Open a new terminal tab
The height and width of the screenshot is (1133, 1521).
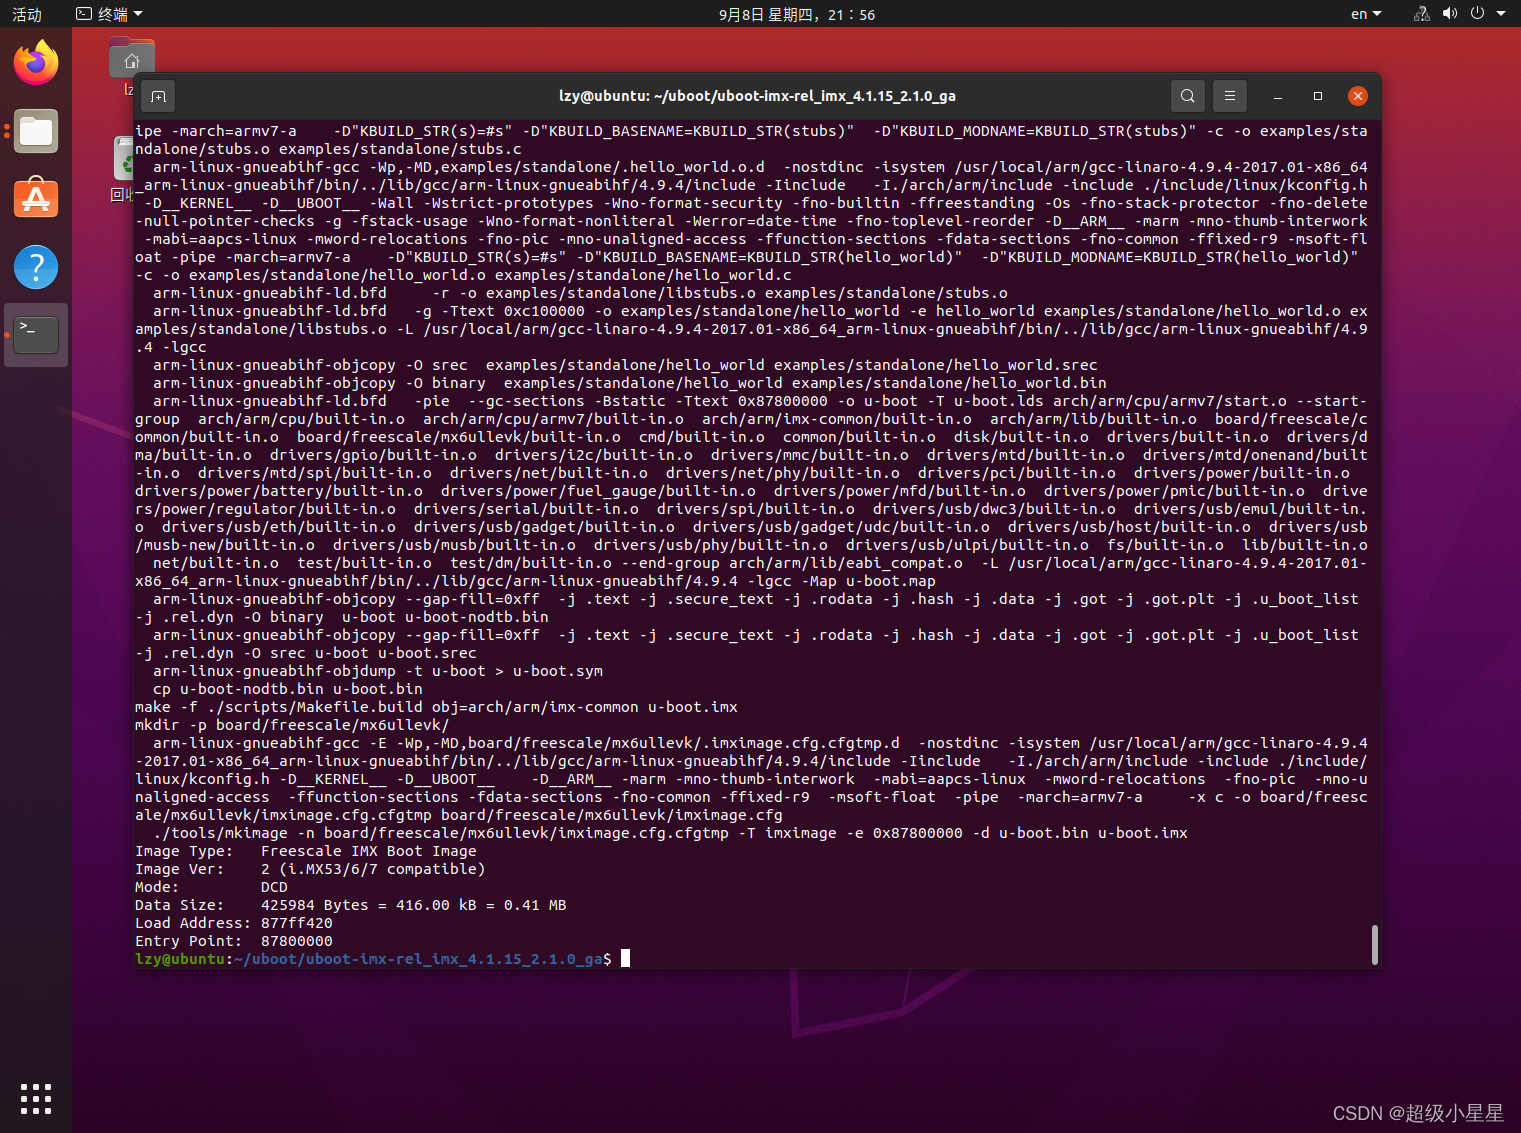[158, 96]
